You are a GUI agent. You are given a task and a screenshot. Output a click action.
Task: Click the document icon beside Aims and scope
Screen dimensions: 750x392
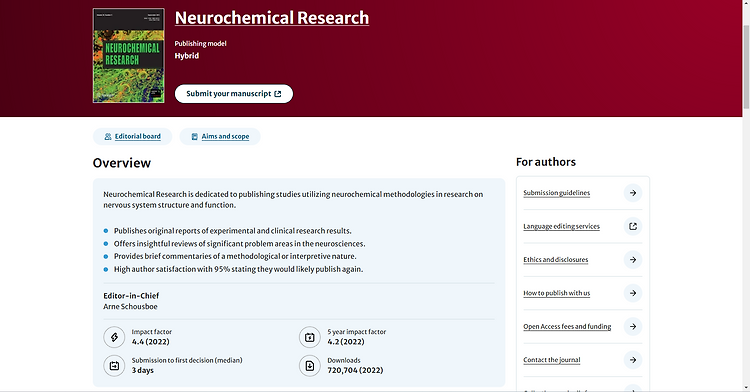(195, 137)
